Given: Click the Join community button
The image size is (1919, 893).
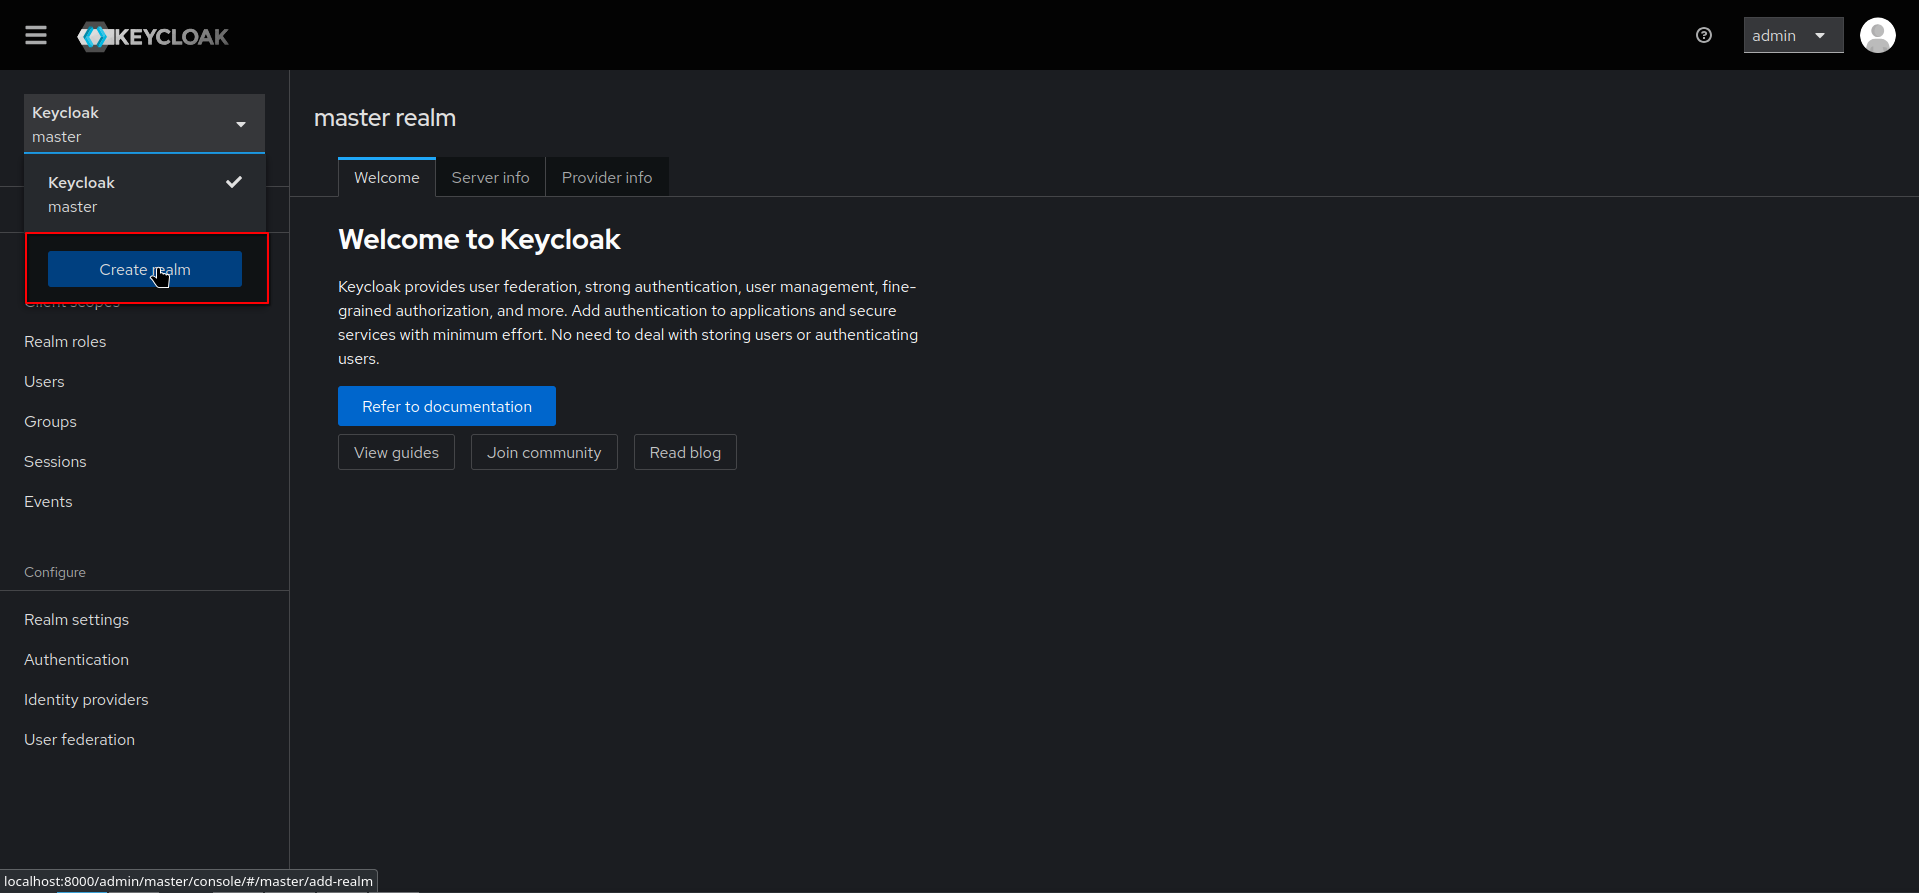Looking at the screenshot, I should 544,452.
